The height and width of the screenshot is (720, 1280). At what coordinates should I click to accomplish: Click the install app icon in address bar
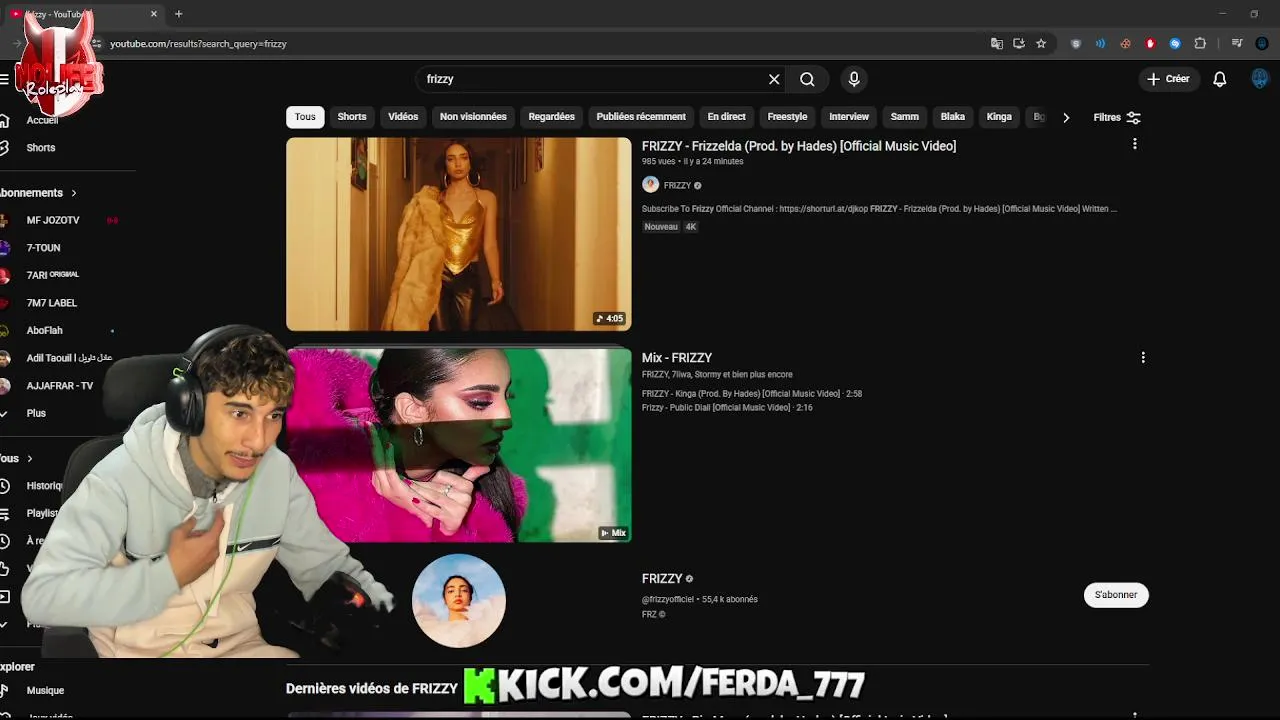click(1018, 44)
